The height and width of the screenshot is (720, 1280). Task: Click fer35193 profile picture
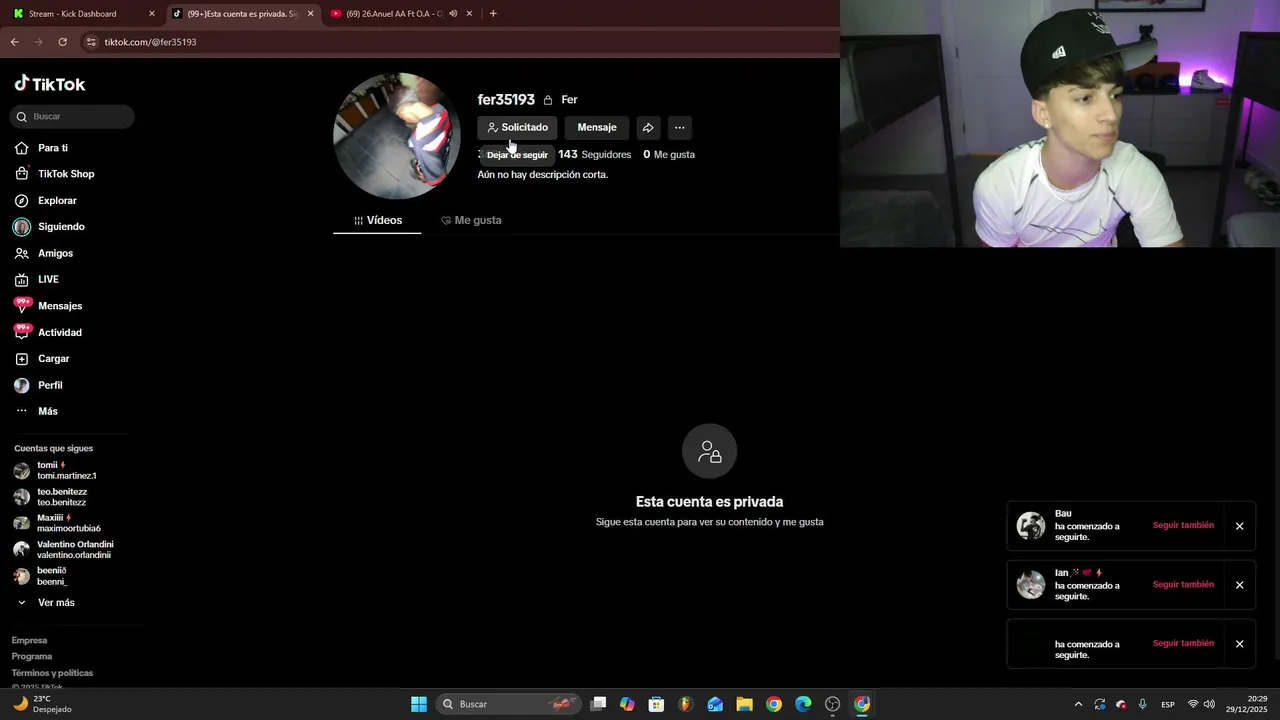point(397,136)
